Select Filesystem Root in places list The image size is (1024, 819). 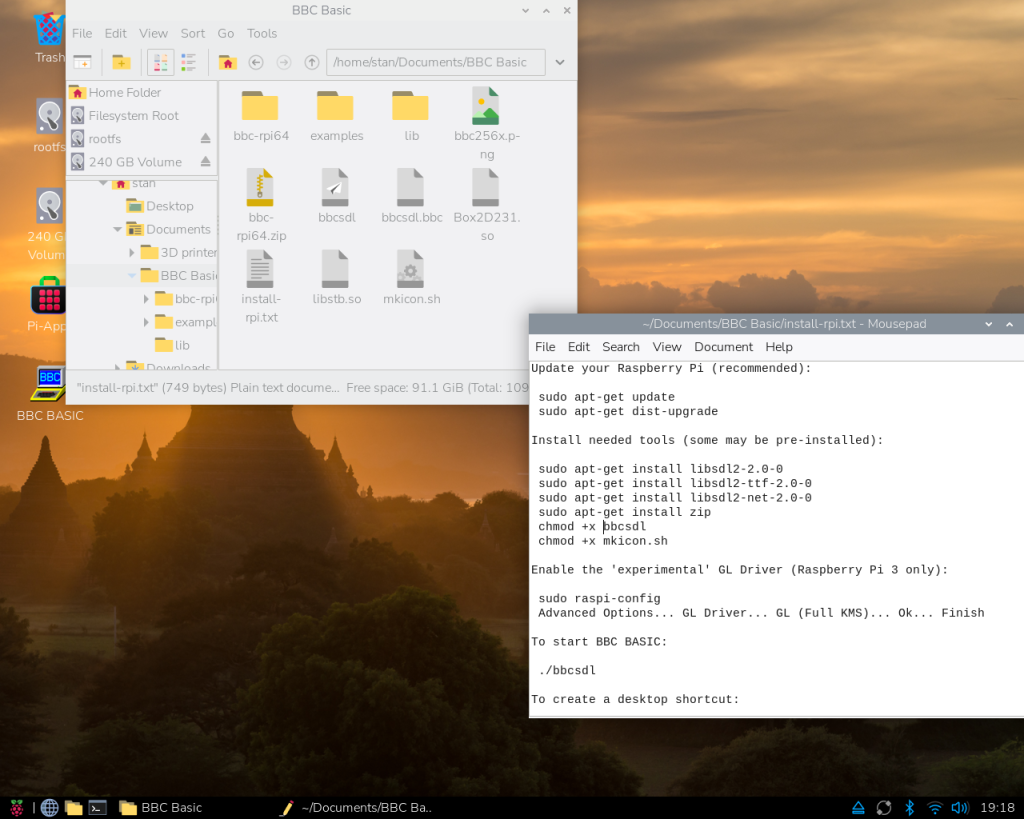(x=133, y=116)
